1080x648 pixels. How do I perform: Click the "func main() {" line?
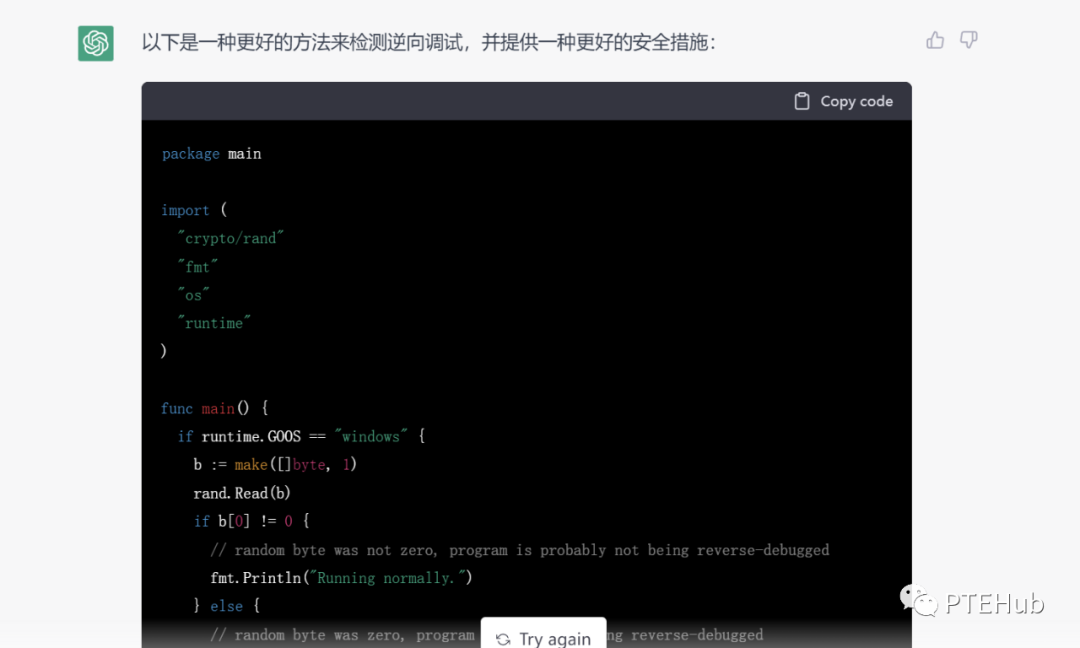click(214, 408)
